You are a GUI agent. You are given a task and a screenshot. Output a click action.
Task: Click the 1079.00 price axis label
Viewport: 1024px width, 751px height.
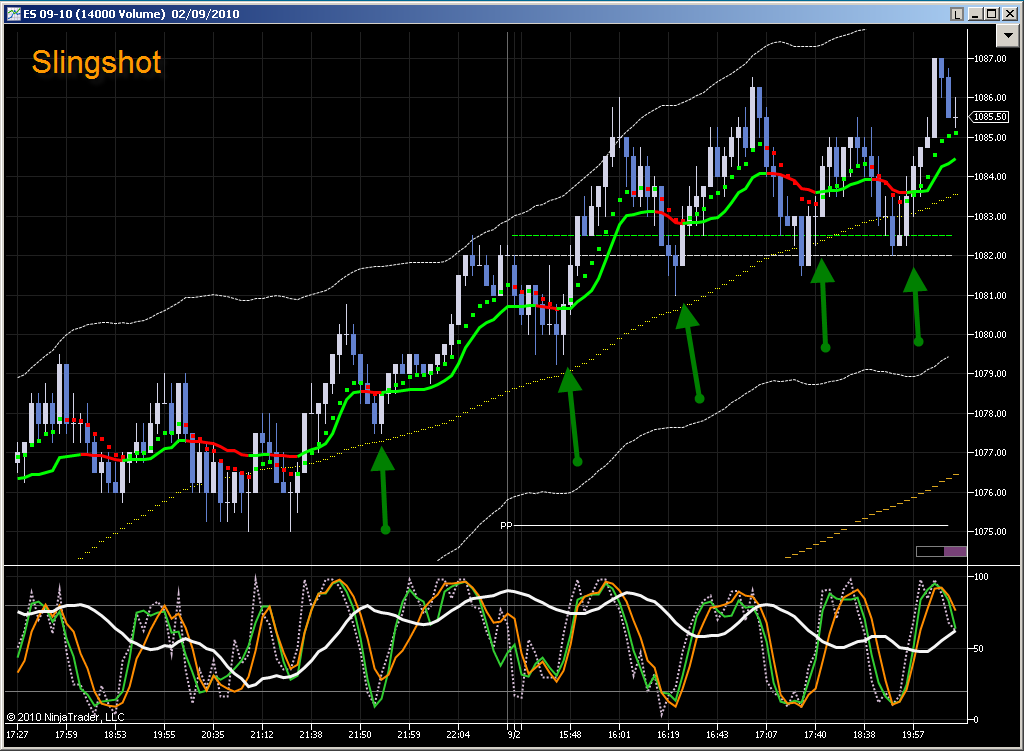tap(990, 374)
